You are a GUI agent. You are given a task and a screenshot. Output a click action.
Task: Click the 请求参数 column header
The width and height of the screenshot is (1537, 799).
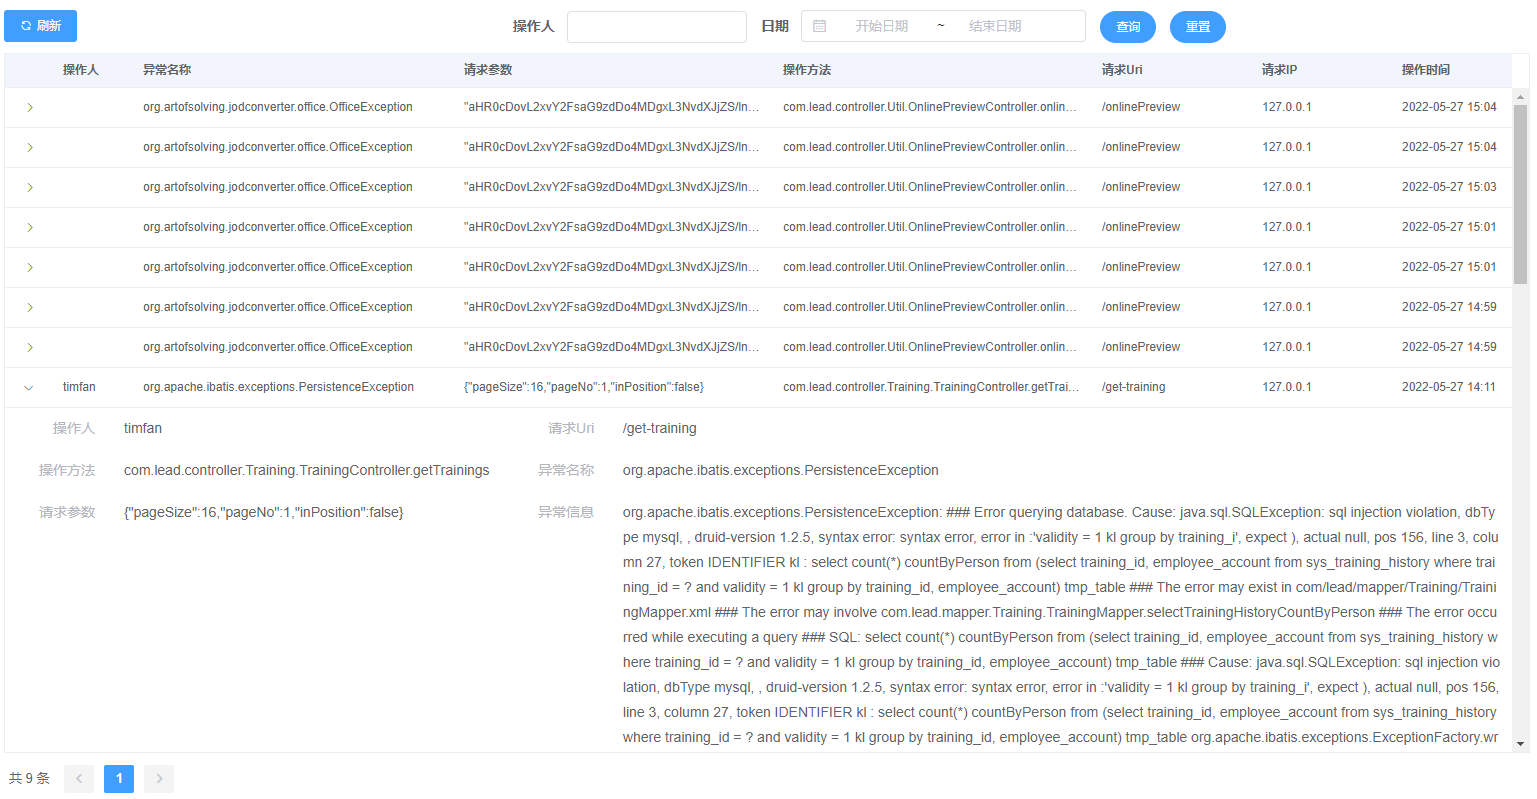tap(488, 70)
